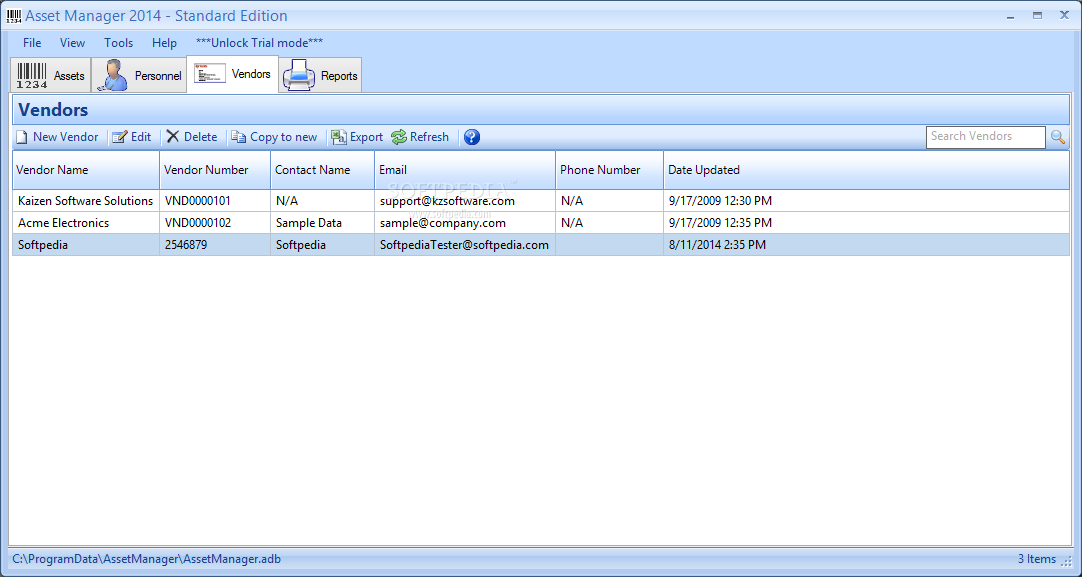Sort by Vendor Name column header
The width and height of the screenshot is (1082, 577).
coord(86,170)
